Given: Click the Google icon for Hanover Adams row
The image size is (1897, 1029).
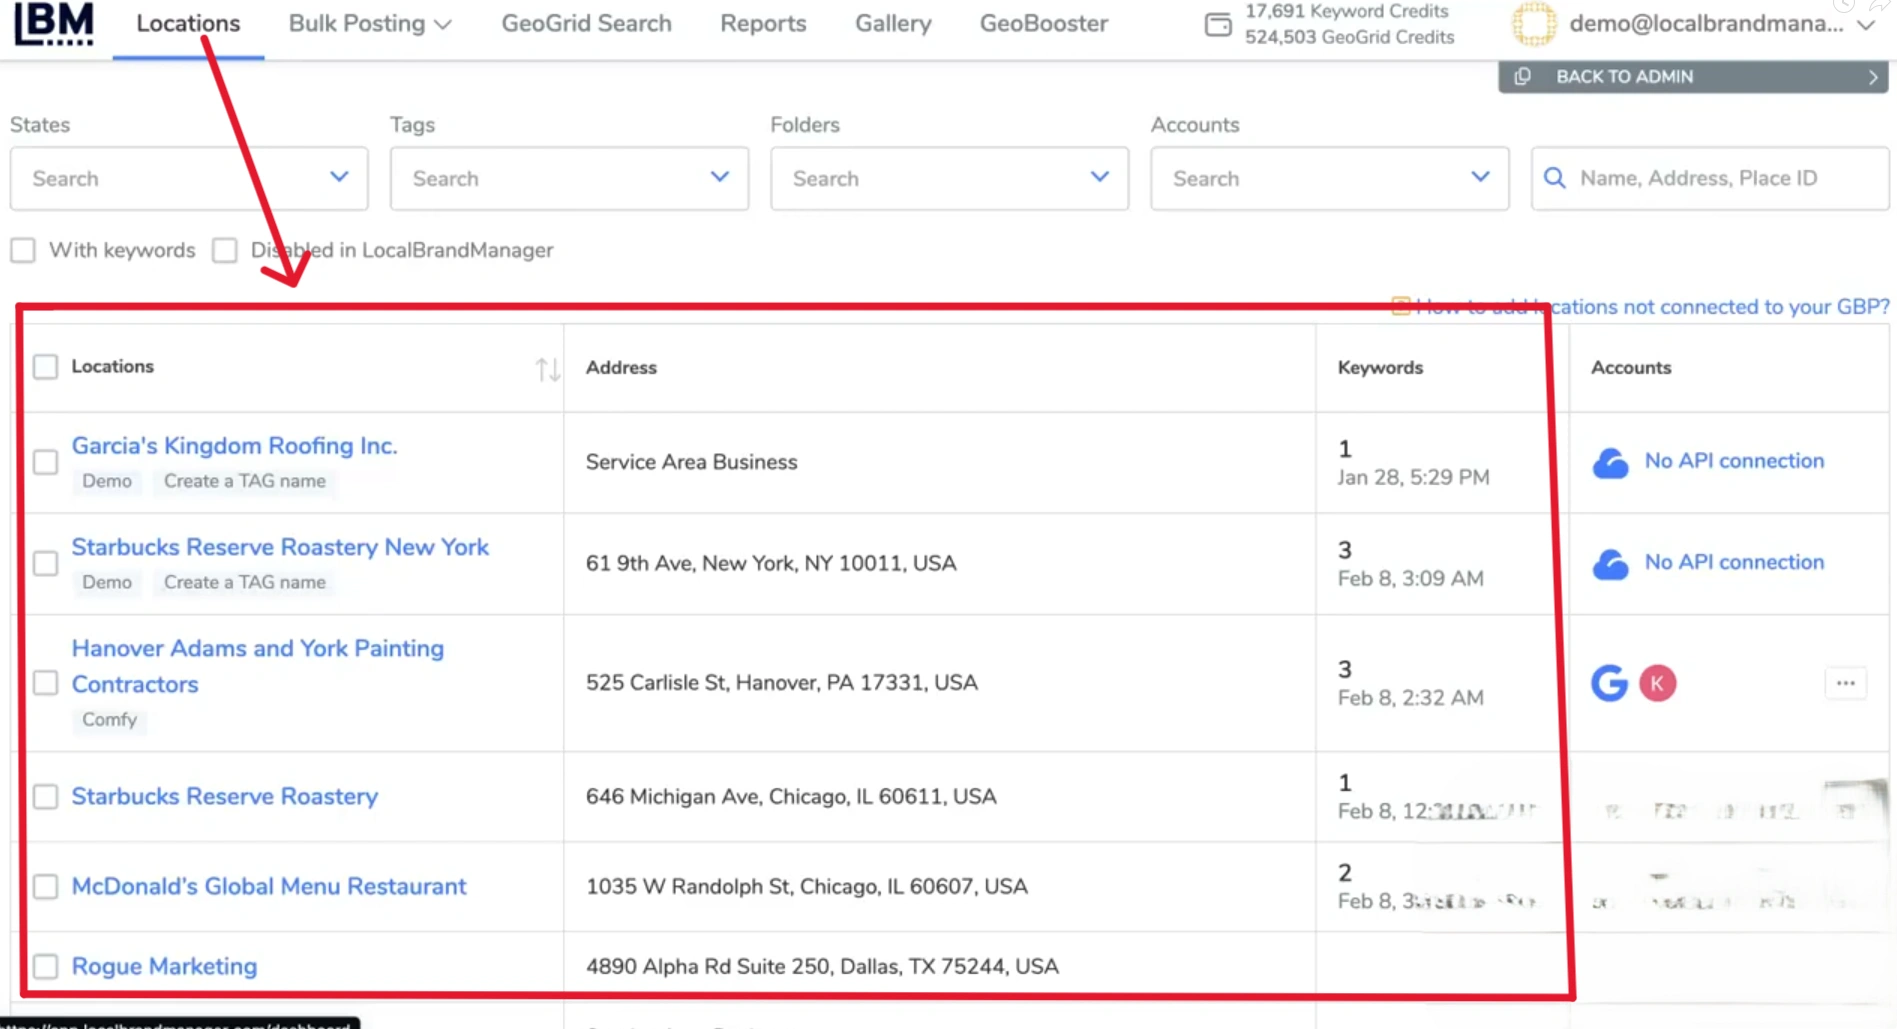Looking at the screenshot, I should pos(1609,683).
